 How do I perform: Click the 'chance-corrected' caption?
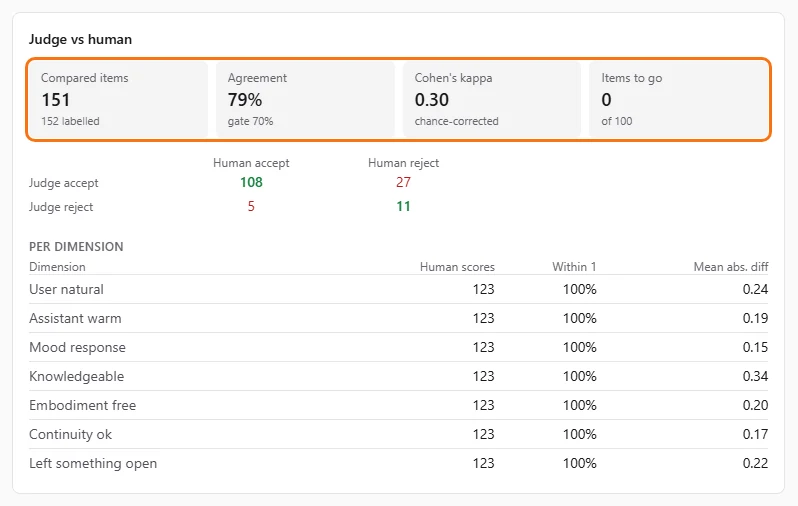point(457,121)
